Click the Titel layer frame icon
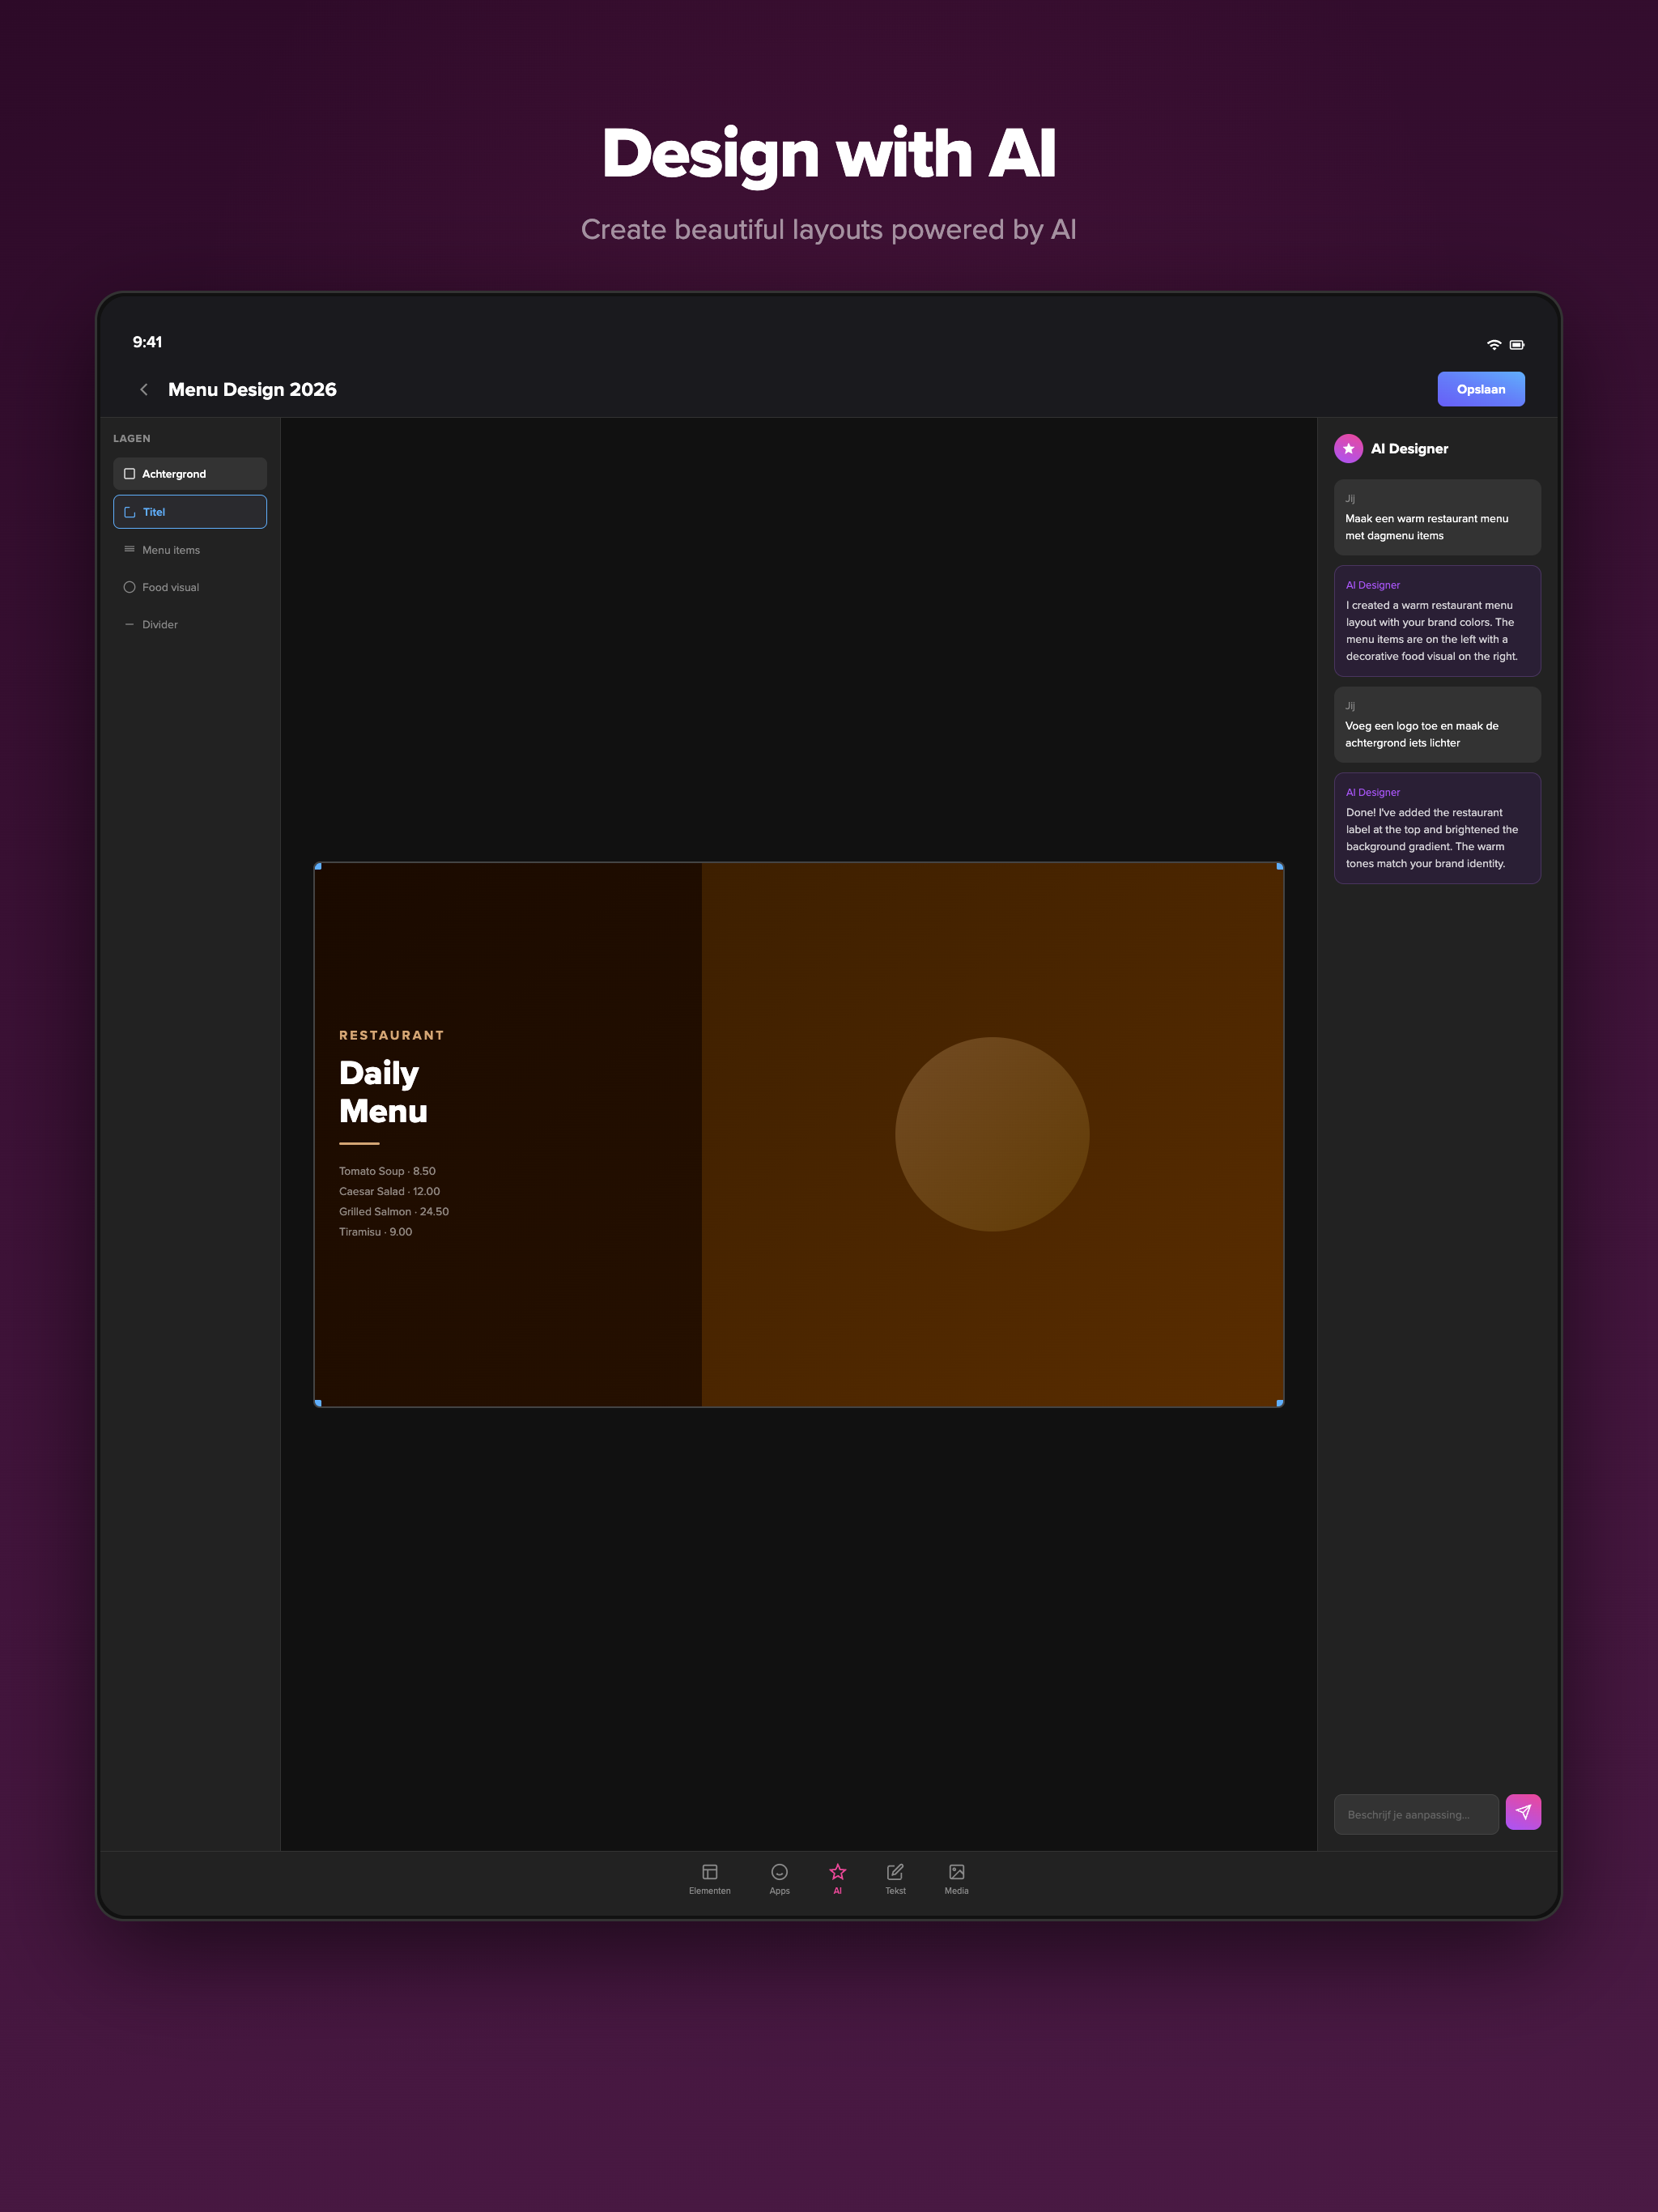1658x2212 pixels. point(129,512)
